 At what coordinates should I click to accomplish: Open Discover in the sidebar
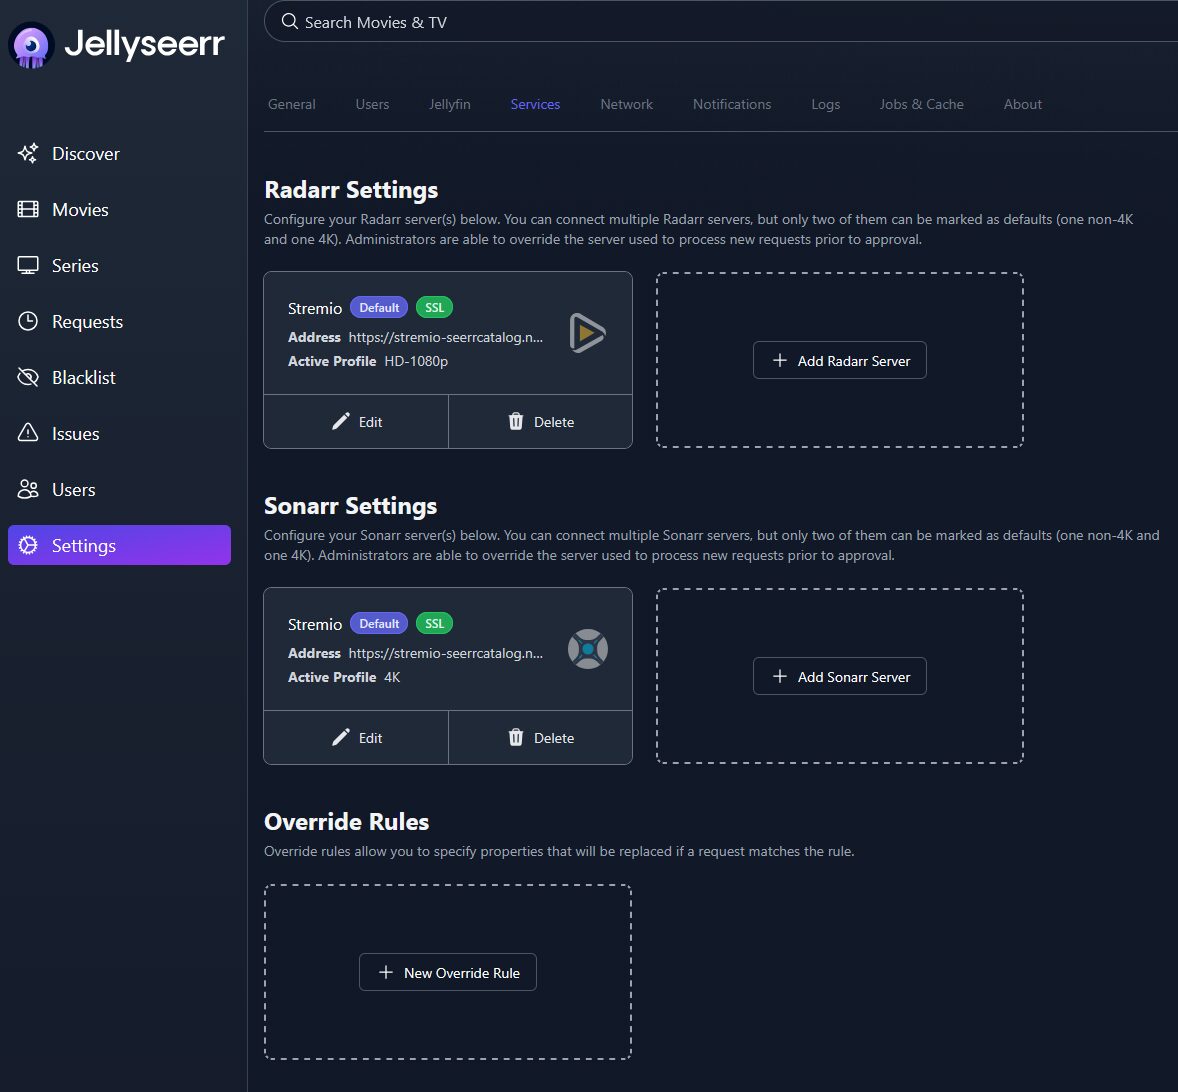[x=119, y=153]
